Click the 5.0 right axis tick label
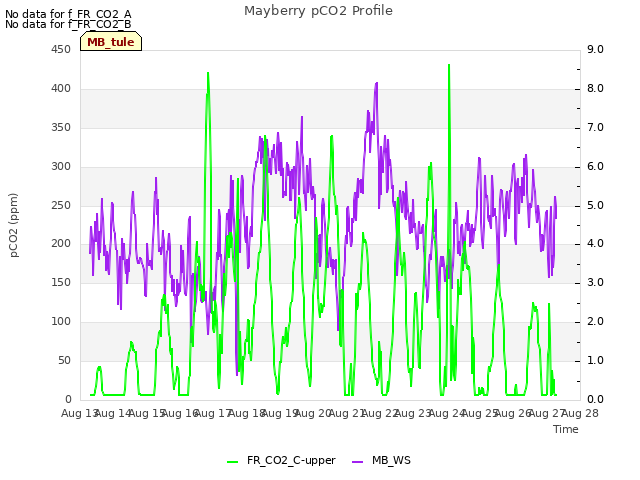Viewport: 640px width, 480px height. click(595, 205)
